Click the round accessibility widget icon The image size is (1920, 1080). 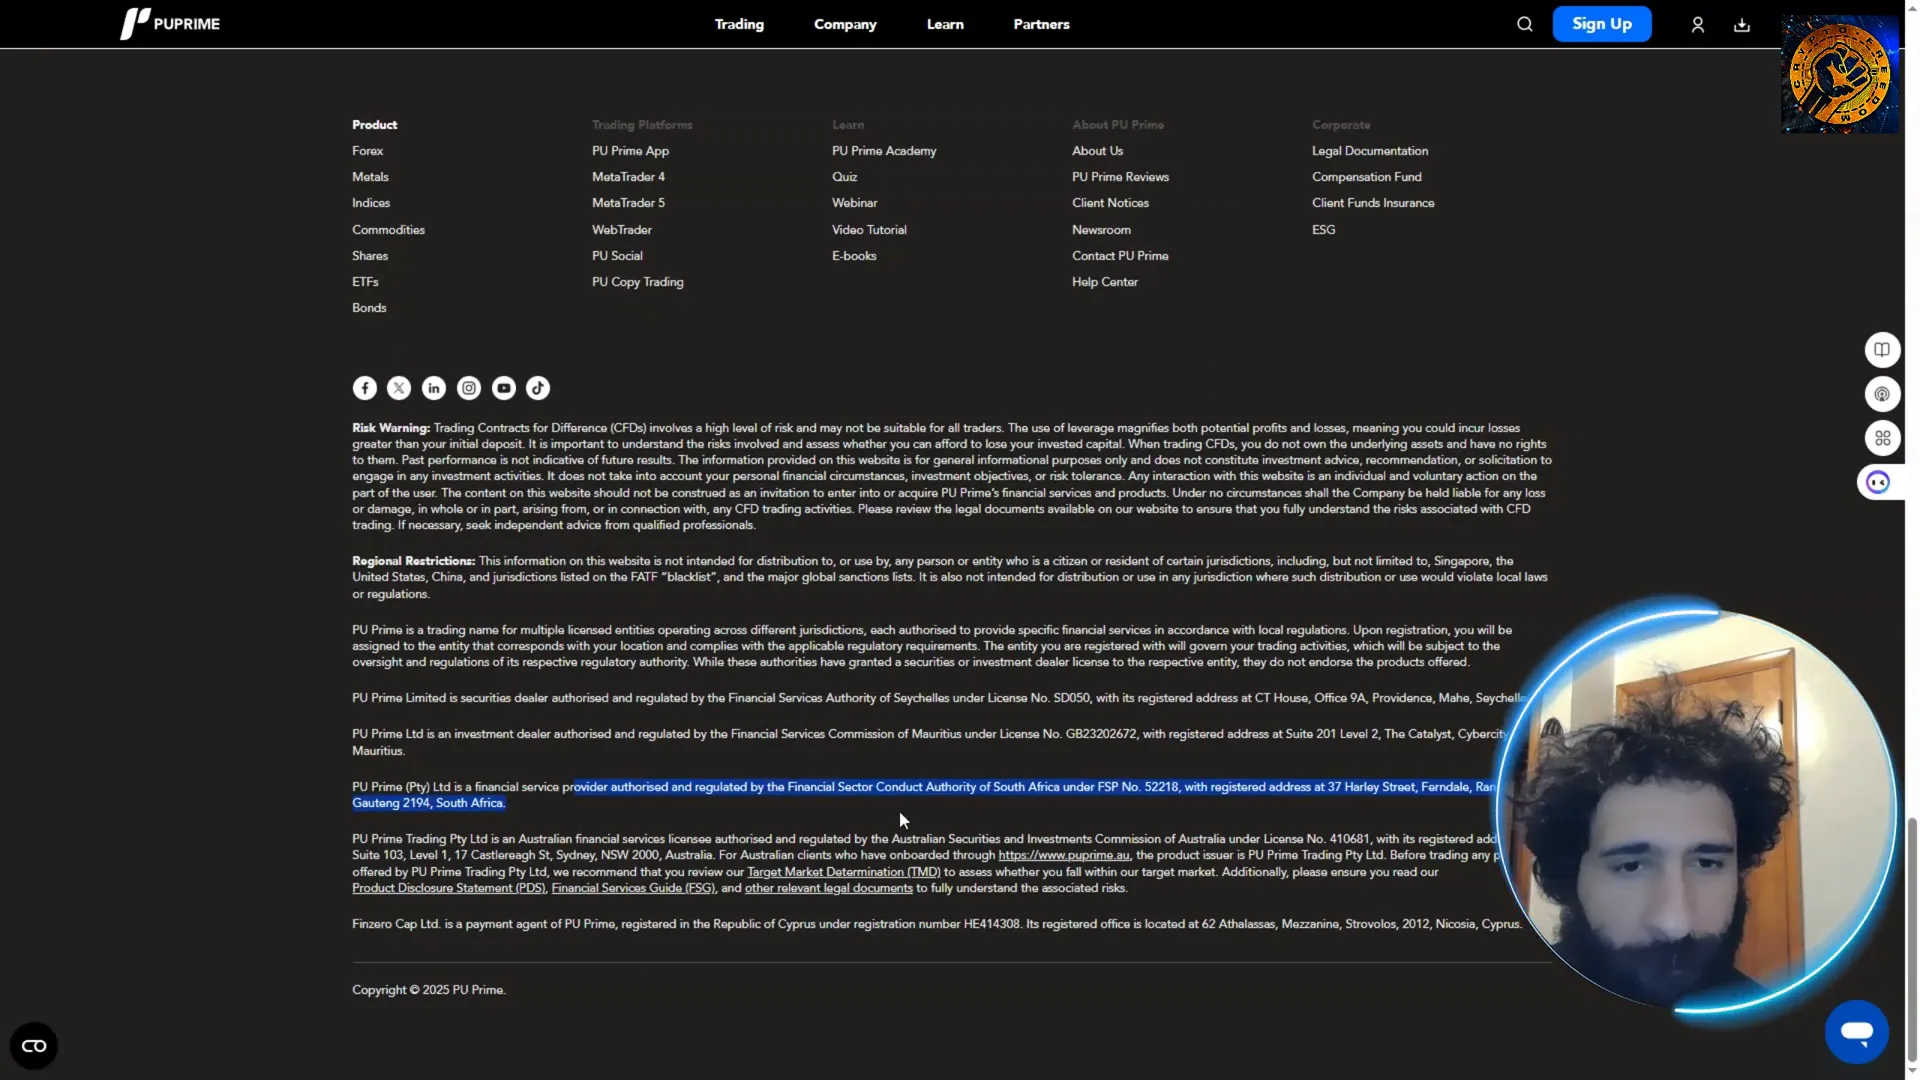point(34,1046)
